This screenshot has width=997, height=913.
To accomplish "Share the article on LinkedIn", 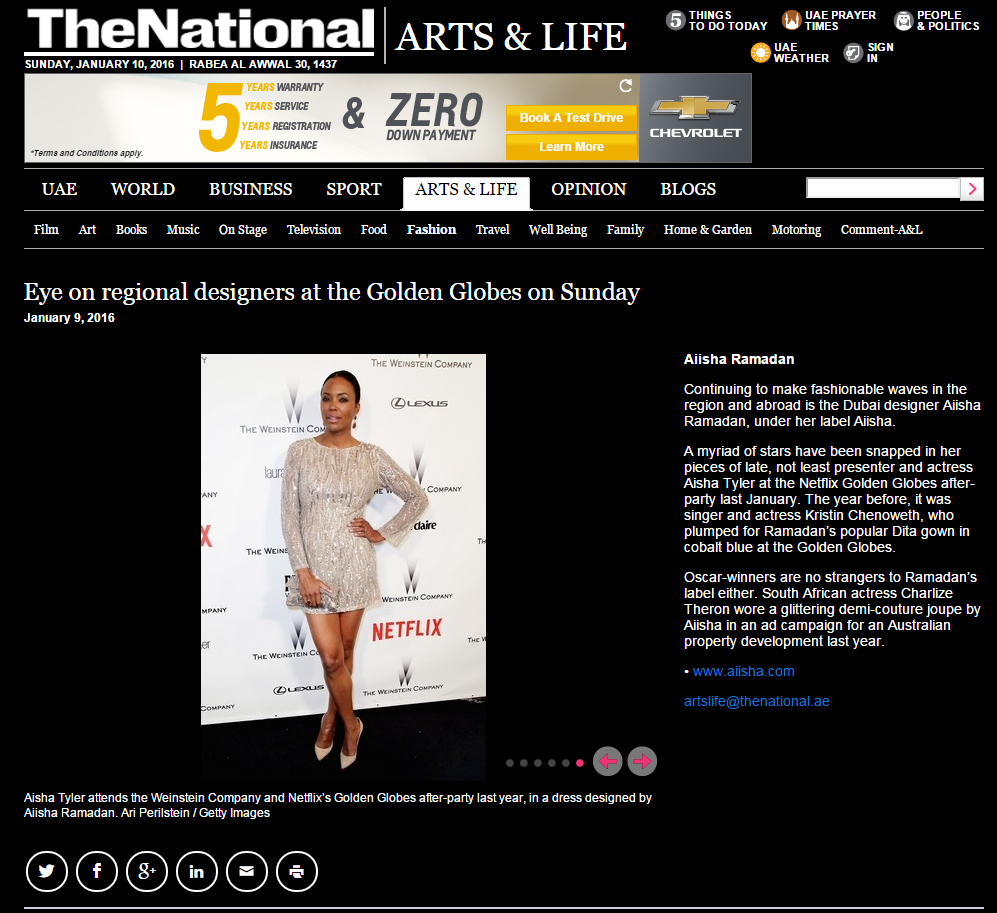I will pyautogui.click(x=197, y=871).
